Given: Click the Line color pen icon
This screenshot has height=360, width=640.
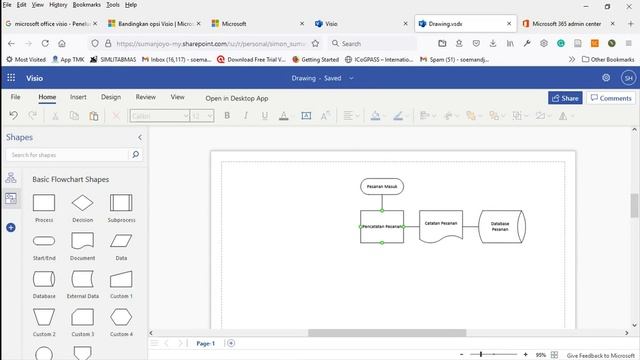Looking at the screenshot, I should (398, 116).
